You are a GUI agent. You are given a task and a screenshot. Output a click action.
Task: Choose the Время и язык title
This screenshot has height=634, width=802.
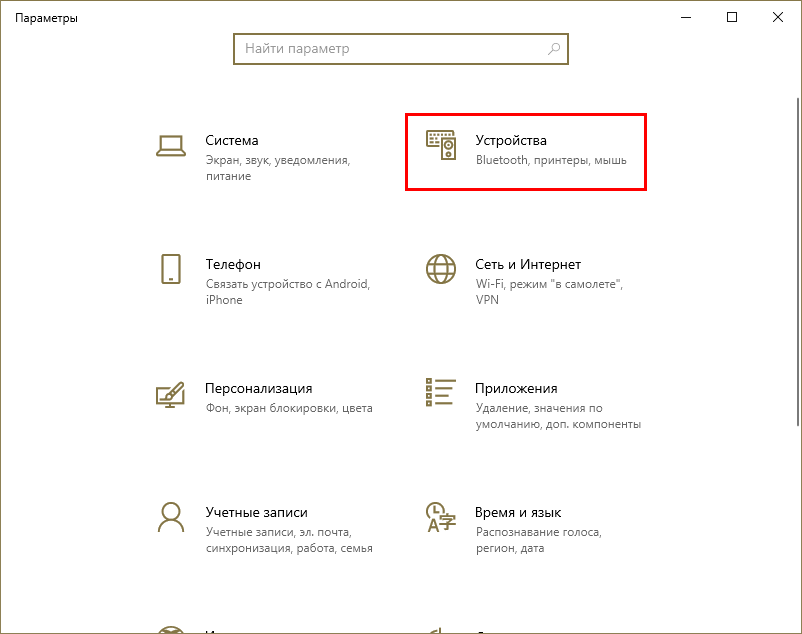[519, 512]
